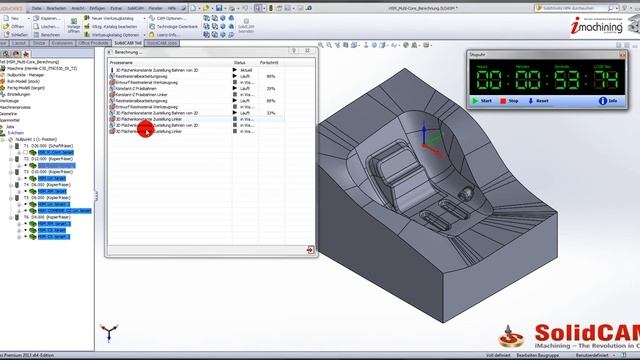The image size is (640, 360).
Task: Collapse the T2 Ø12.000 Kugelfräser tree node
Action: pos(11,159)
